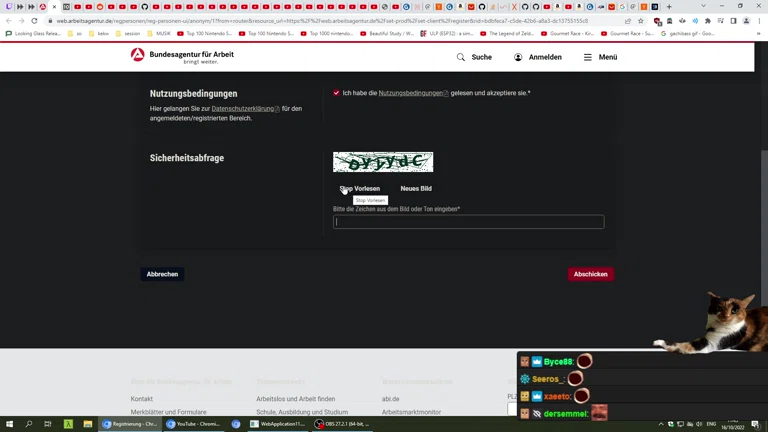Switch to the Twitch browser tab
The image size is (768, 432).
pyautogui.click(x=9, y=7)
